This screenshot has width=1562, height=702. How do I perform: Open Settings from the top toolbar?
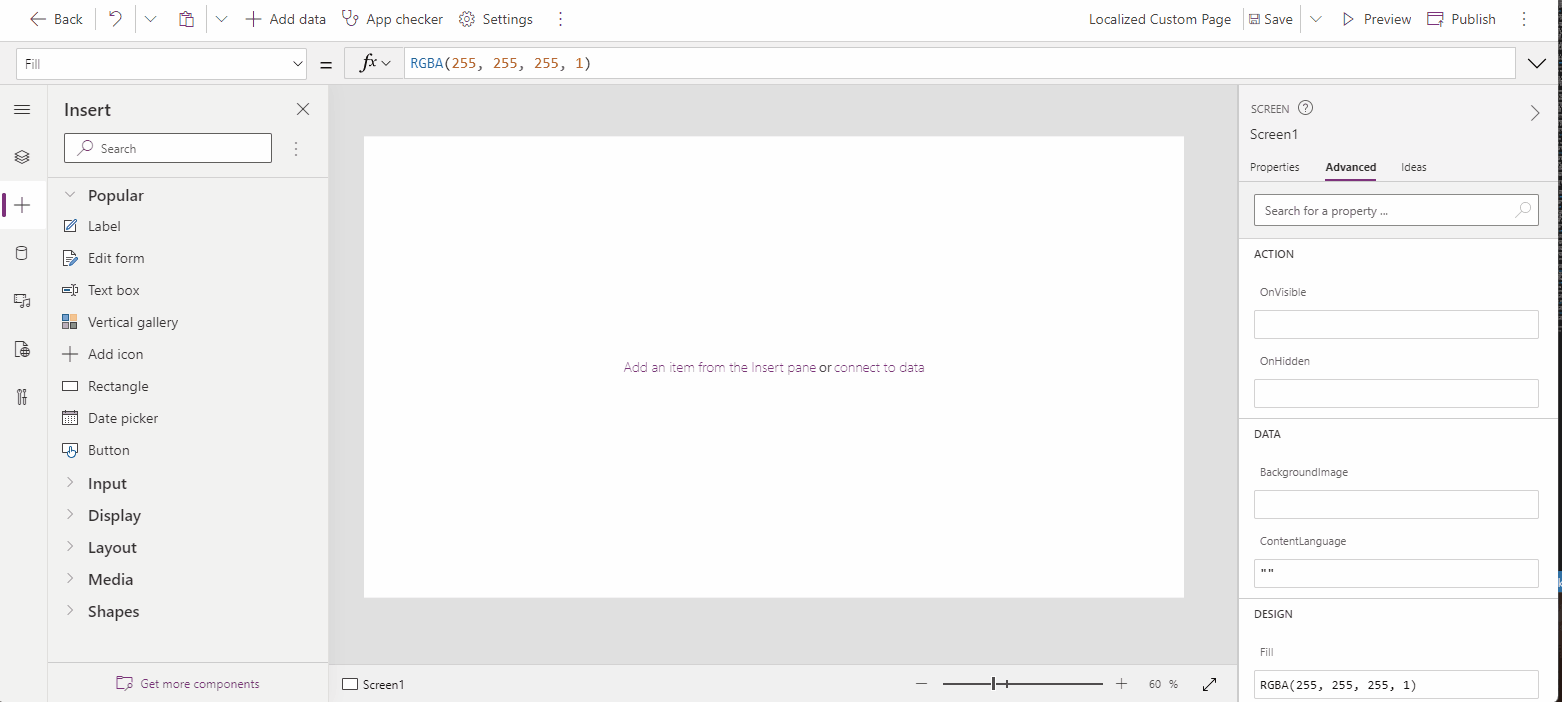tap(496, 19)
